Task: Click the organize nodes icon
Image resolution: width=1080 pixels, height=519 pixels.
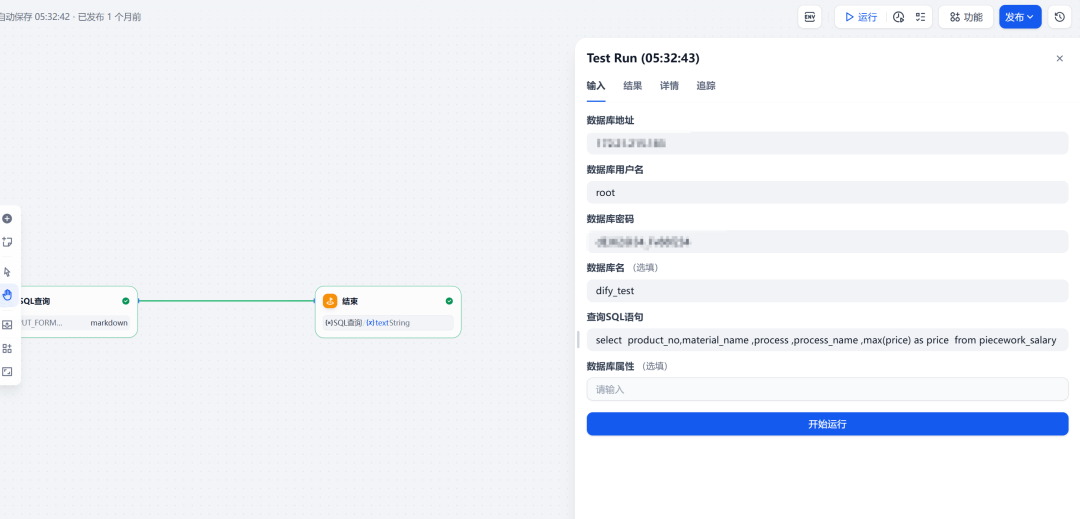Action: pos(7,348)
